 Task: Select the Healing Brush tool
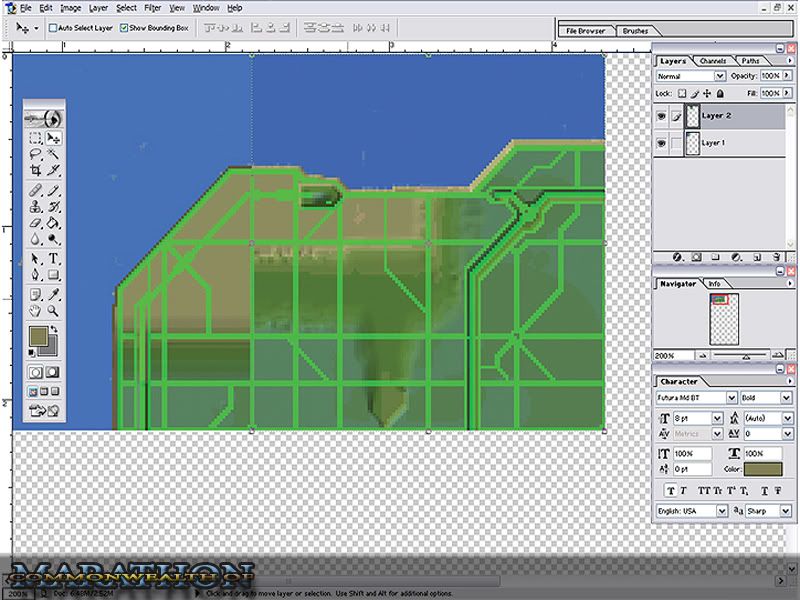click(35, 191)
